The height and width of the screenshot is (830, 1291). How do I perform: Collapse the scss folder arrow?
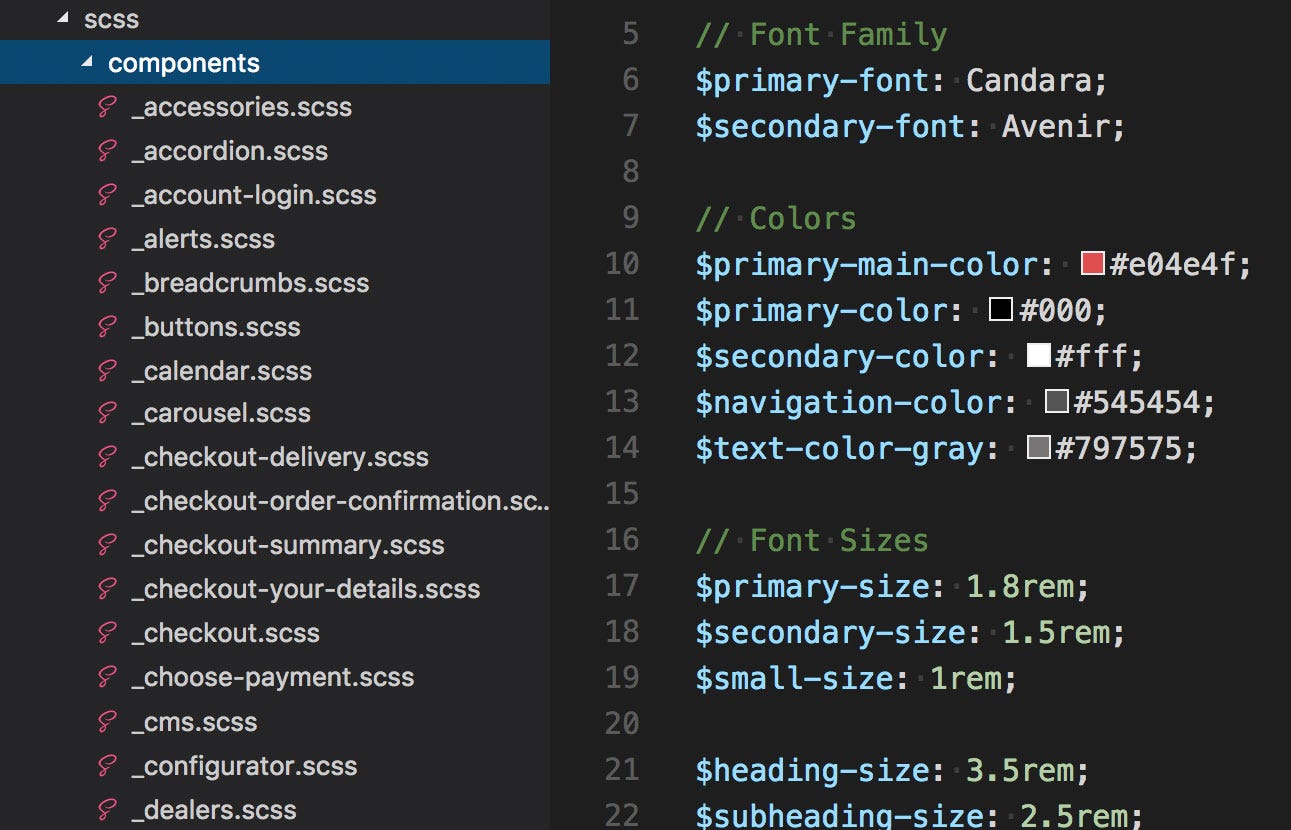point(64,19)
